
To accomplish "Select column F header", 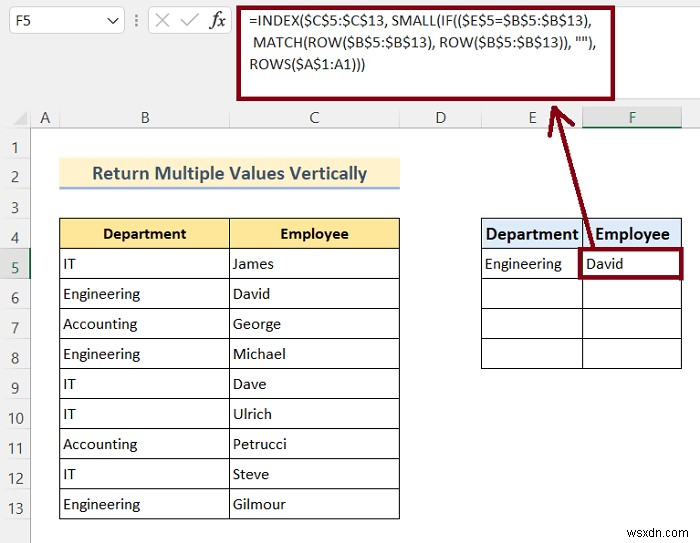I will tap(632, 118).
